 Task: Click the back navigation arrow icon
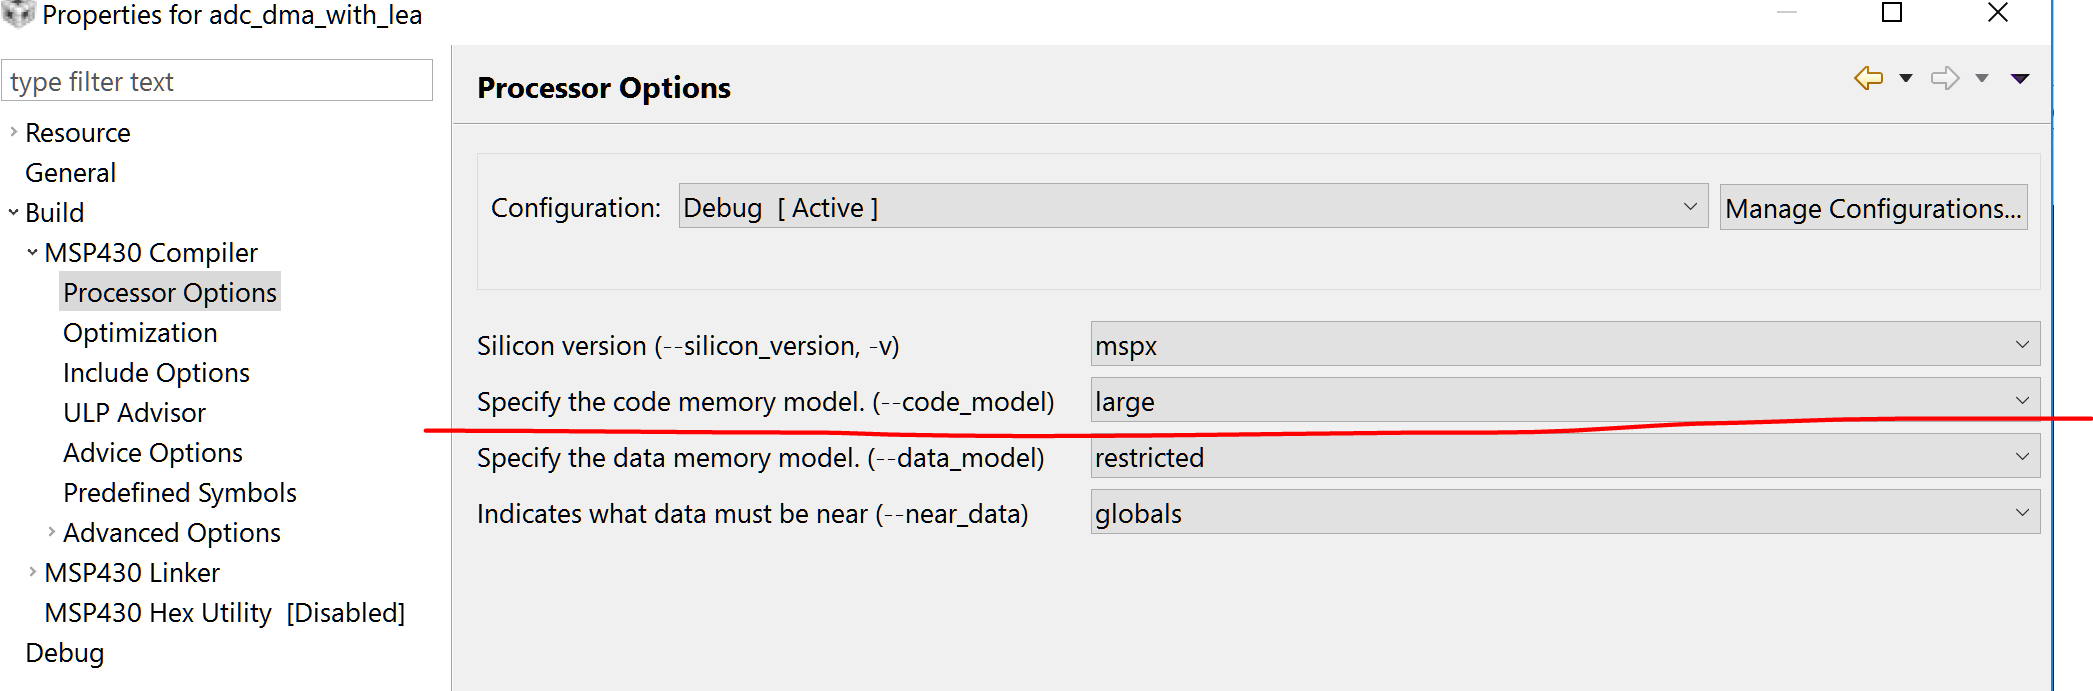(x=1868, y=78)
